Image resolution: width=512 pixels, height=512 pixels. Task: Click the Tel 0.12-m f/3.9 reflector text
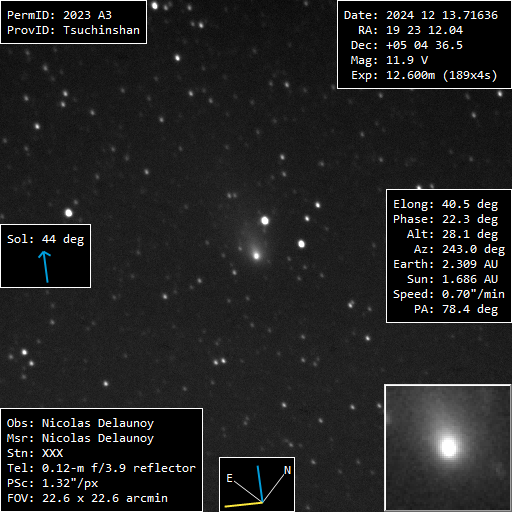[x=101, y=468]
